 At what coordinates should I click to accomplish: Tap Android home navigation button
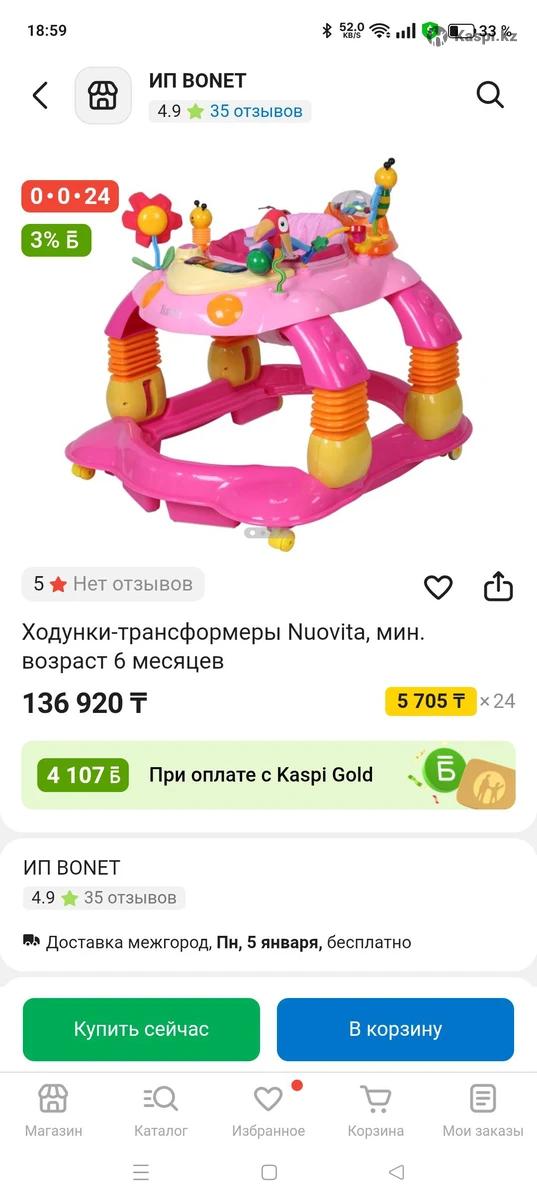coord(268,1172)
